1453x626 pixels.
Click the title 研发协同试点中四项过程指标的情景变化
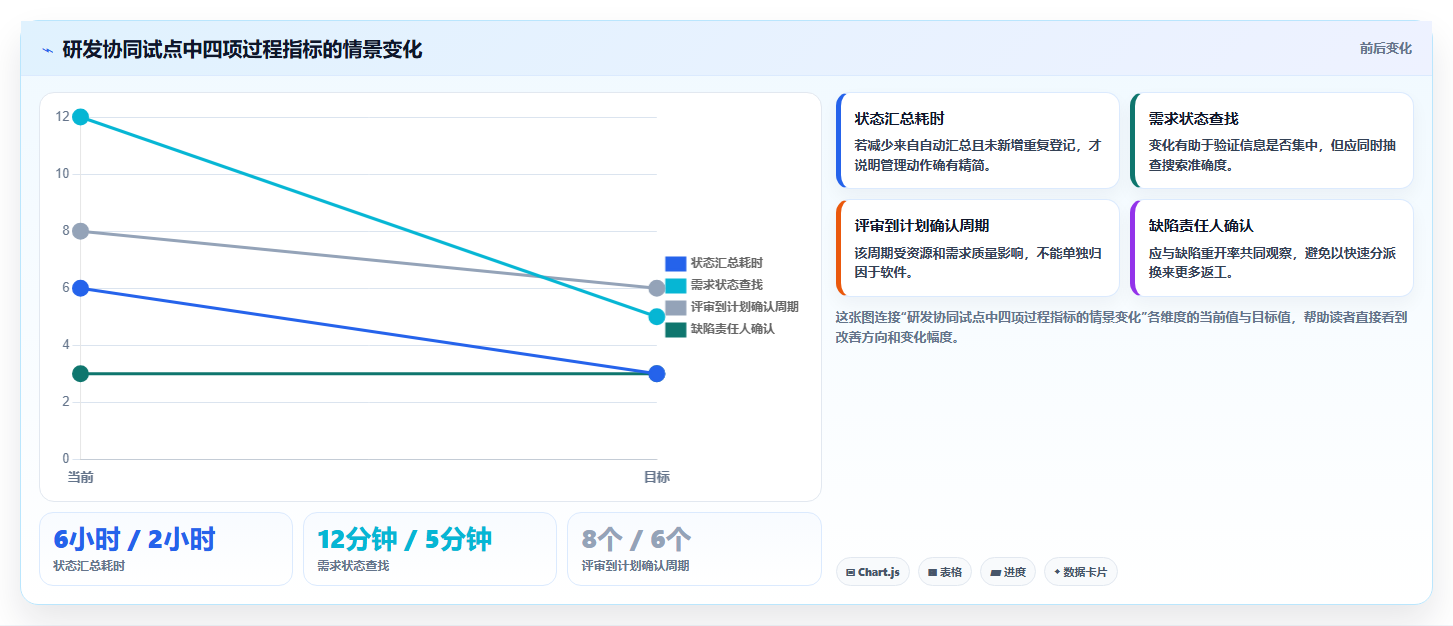[x=242, y=50]
